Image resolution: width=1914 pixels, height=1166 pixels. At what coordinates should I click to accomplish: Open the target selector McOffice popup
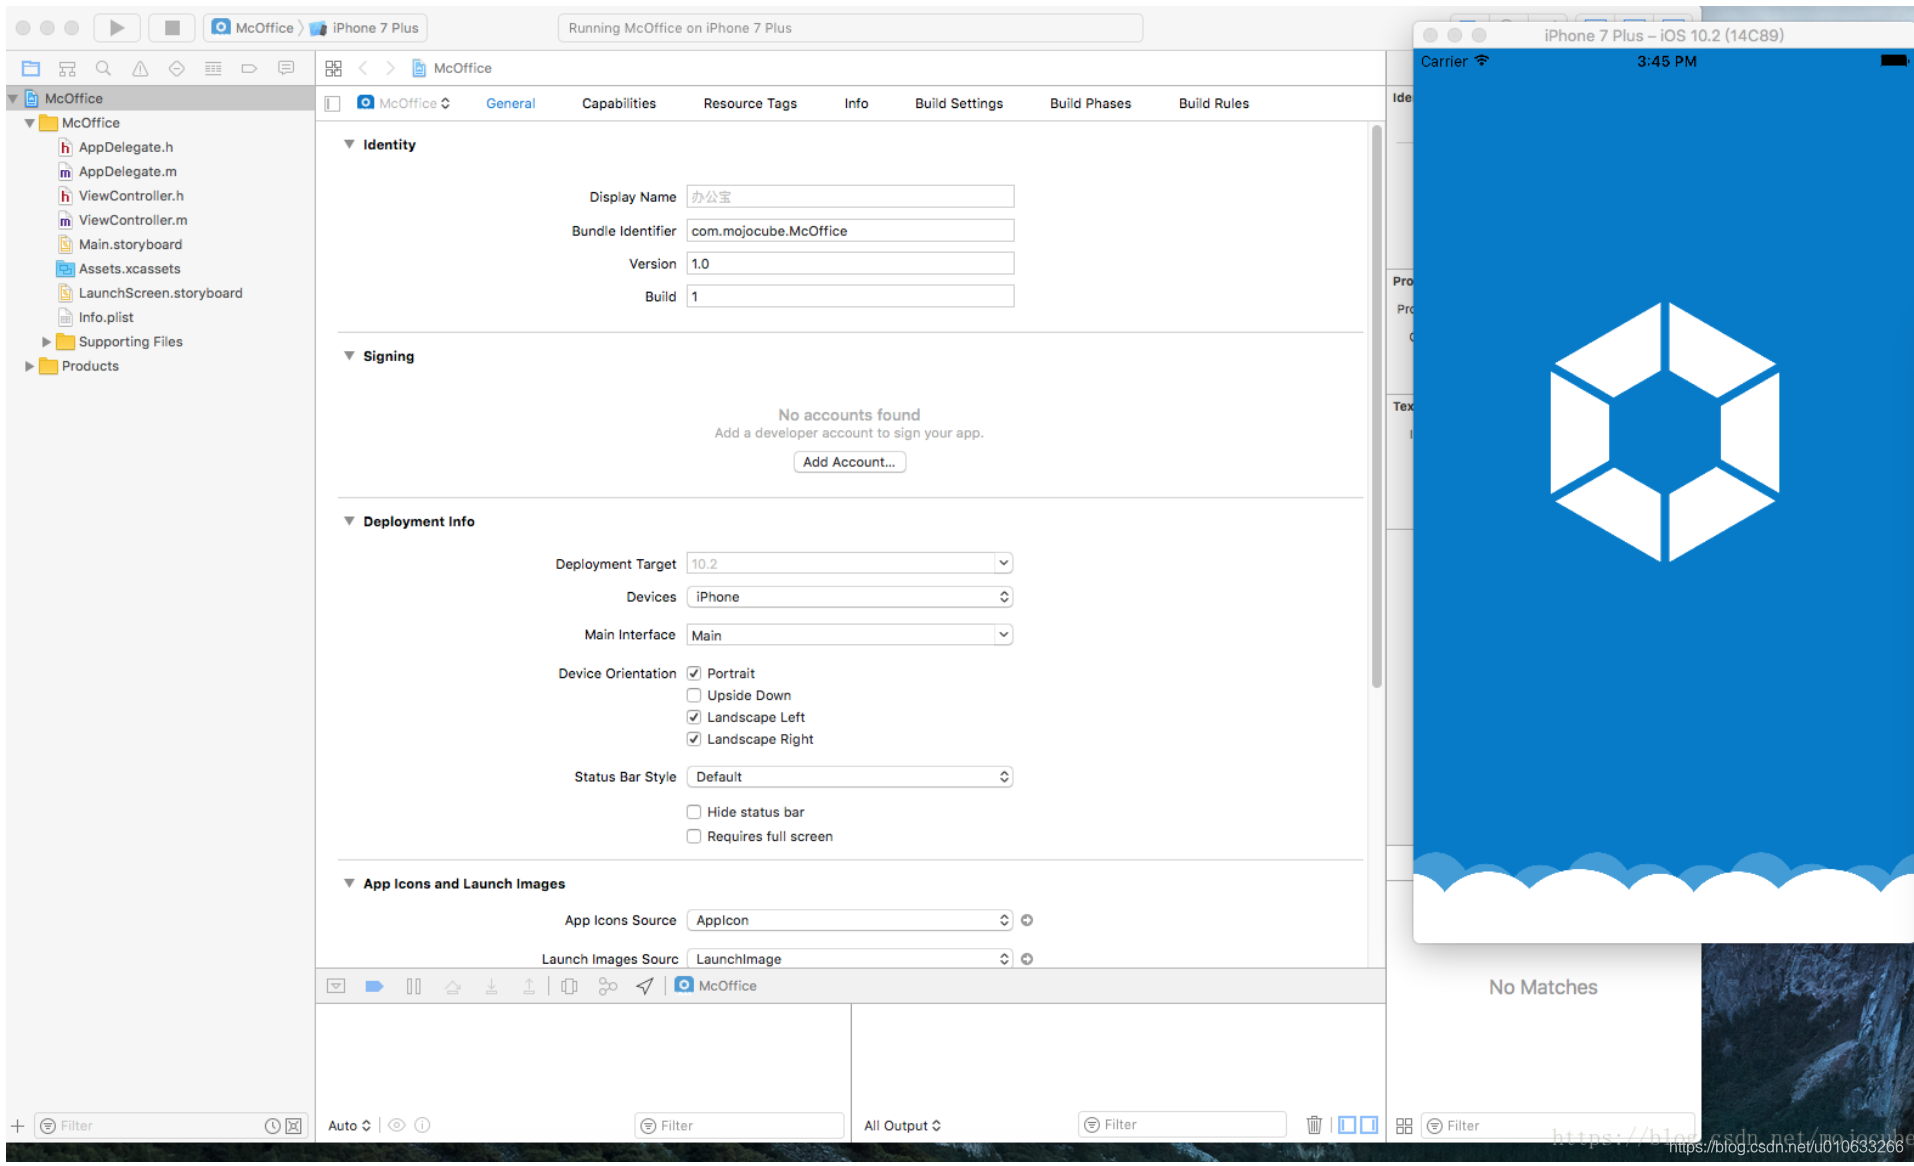[x=403, y=103]
